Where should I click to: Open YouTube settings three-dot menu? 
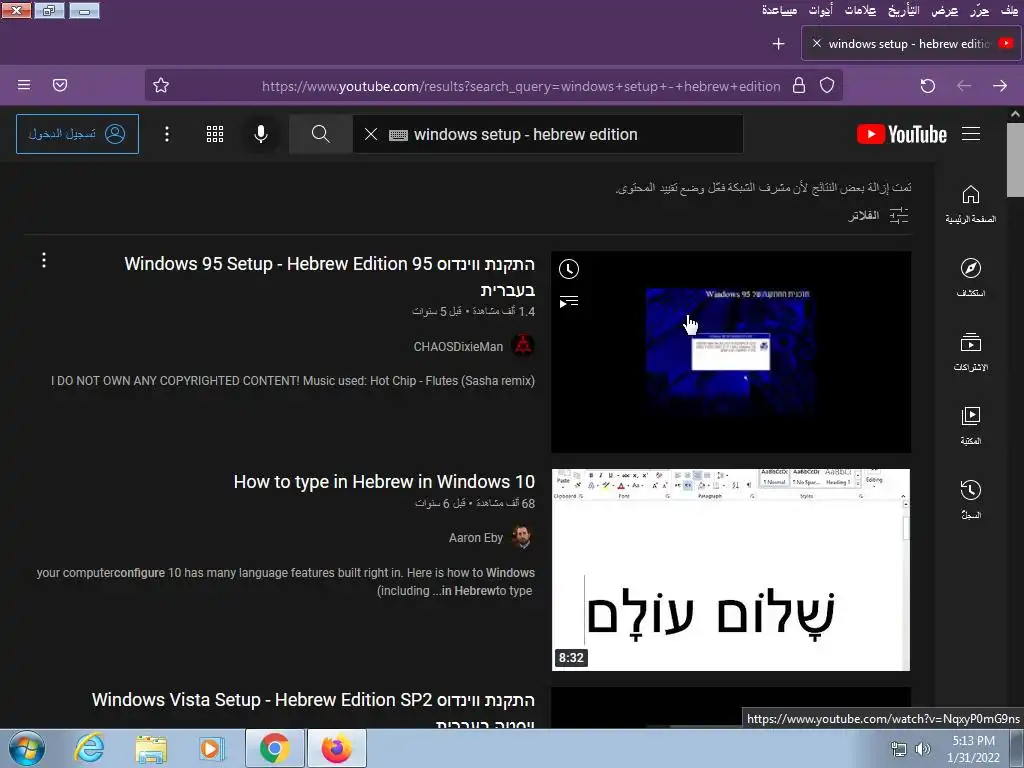coord(167,134)
